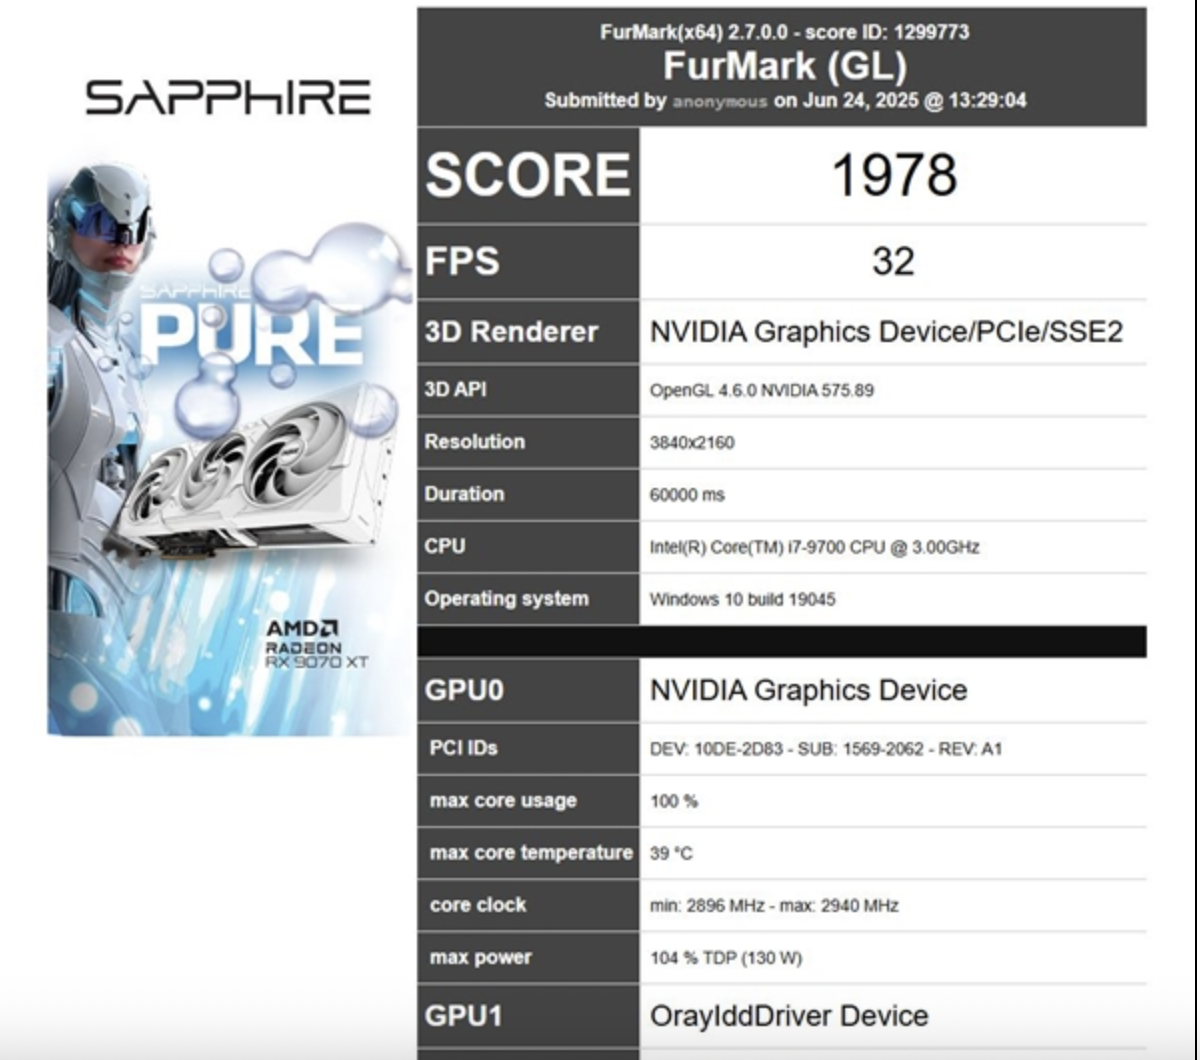Click the AMD Radeon RX 9070 XT badge

point(316,645)
